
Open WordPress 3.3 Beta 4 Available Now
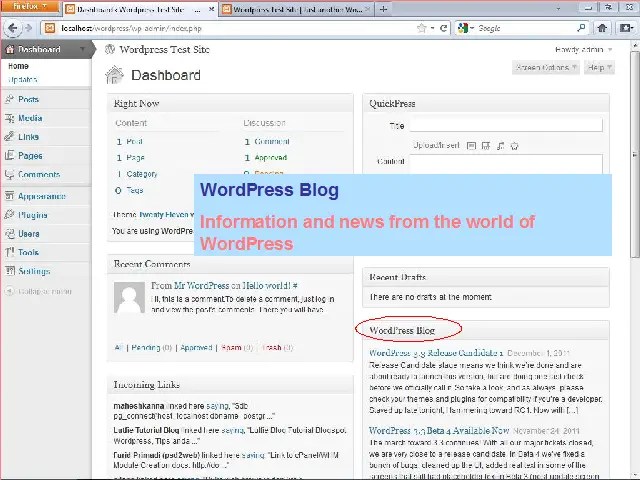(439, 431)
